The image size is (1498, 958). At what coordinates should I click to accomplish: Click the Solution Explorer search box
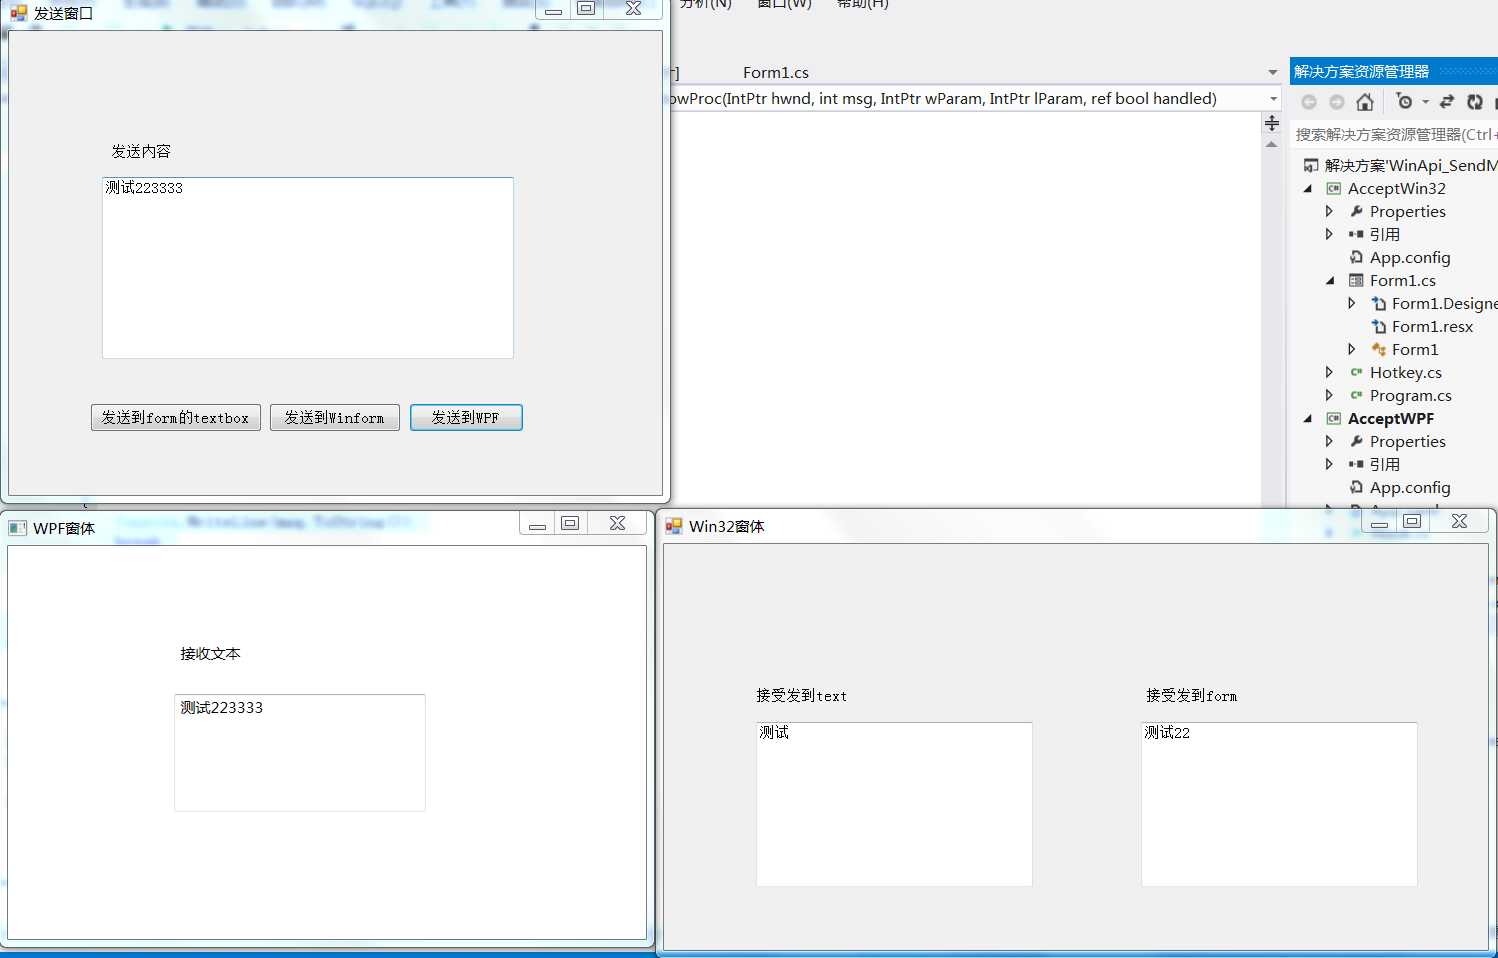pyautogui.click(x=1394, y=134)
